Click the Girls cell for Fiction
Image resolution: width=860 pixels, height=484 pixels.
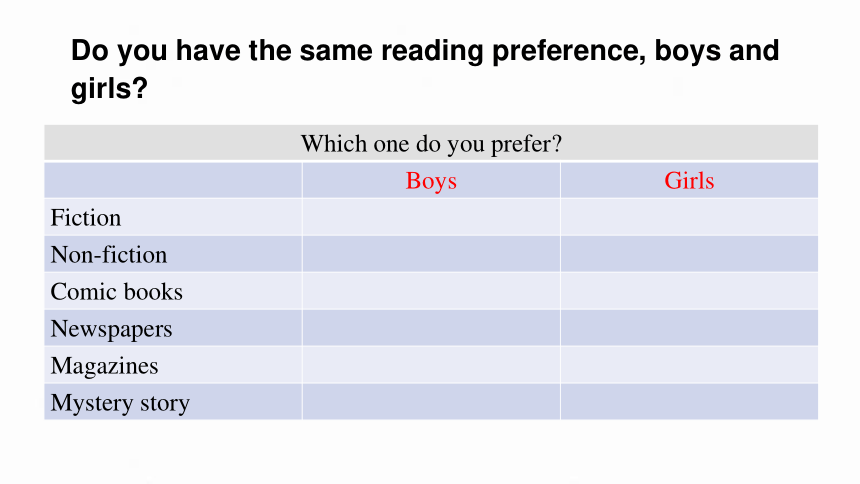pos(689,217)
